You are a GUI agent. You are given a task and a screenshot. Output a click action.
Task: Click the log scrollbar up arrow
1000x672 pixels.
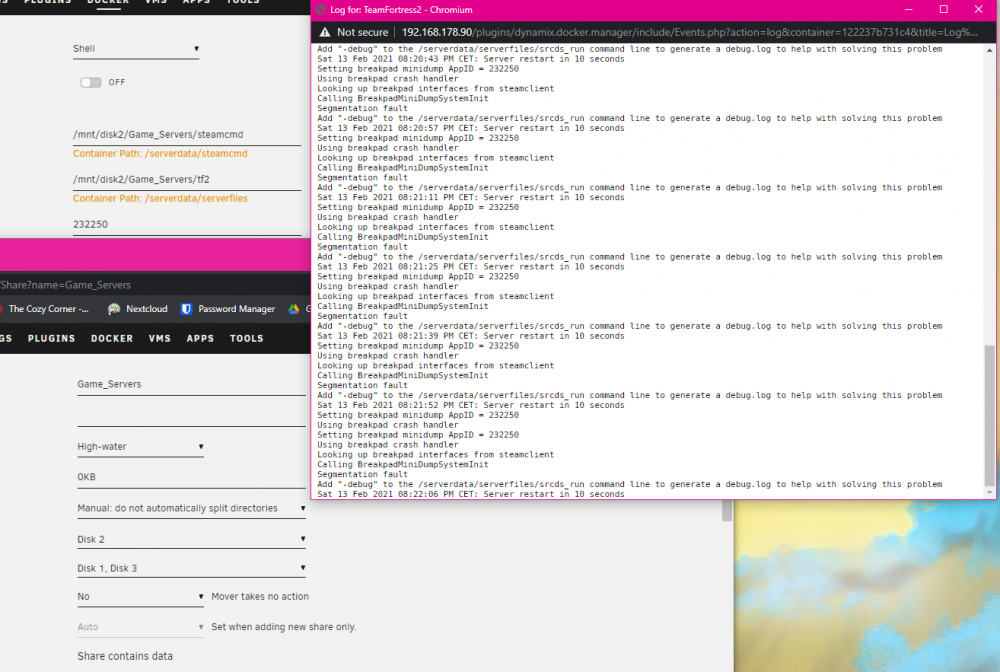pyautogui.click(x=989, y=50)
